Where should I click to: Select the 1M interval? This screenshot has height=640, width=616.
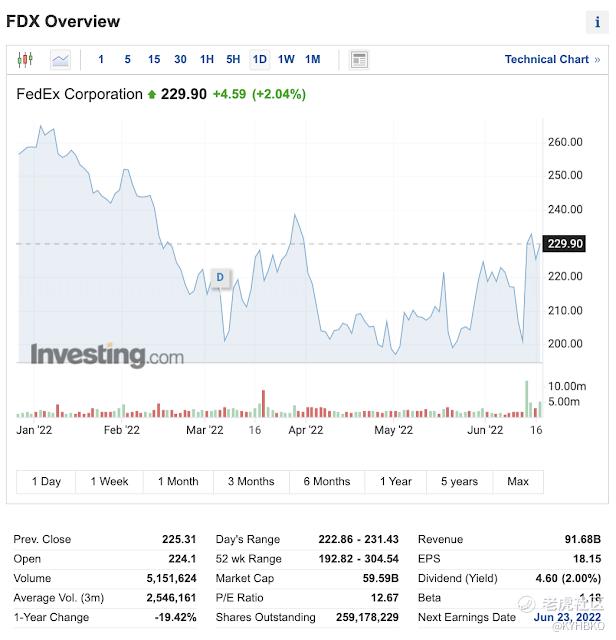click(x=313, y=60)
